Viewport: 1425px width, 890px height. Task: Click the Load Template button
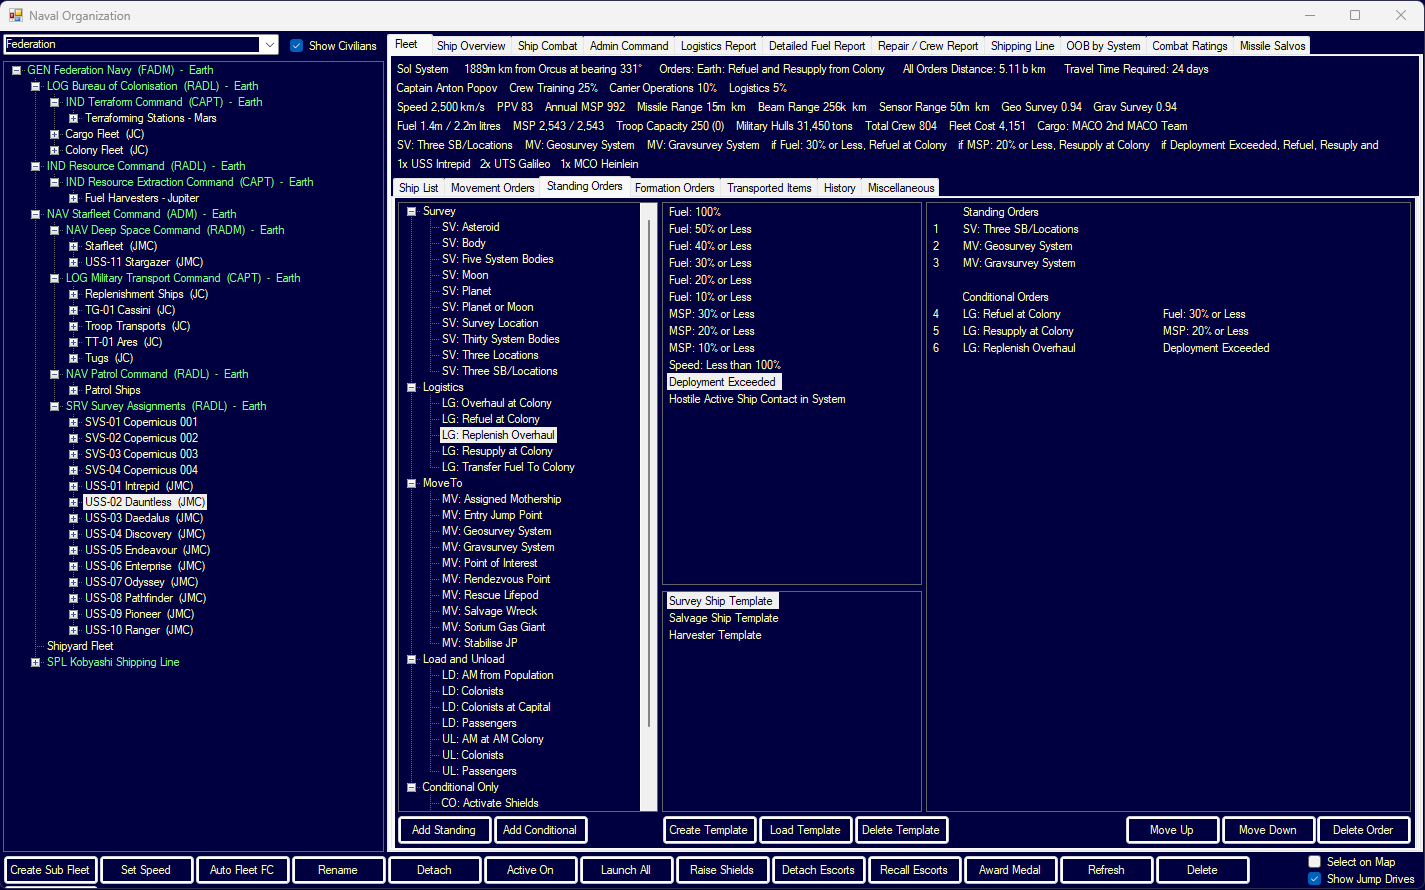point(805,830)
